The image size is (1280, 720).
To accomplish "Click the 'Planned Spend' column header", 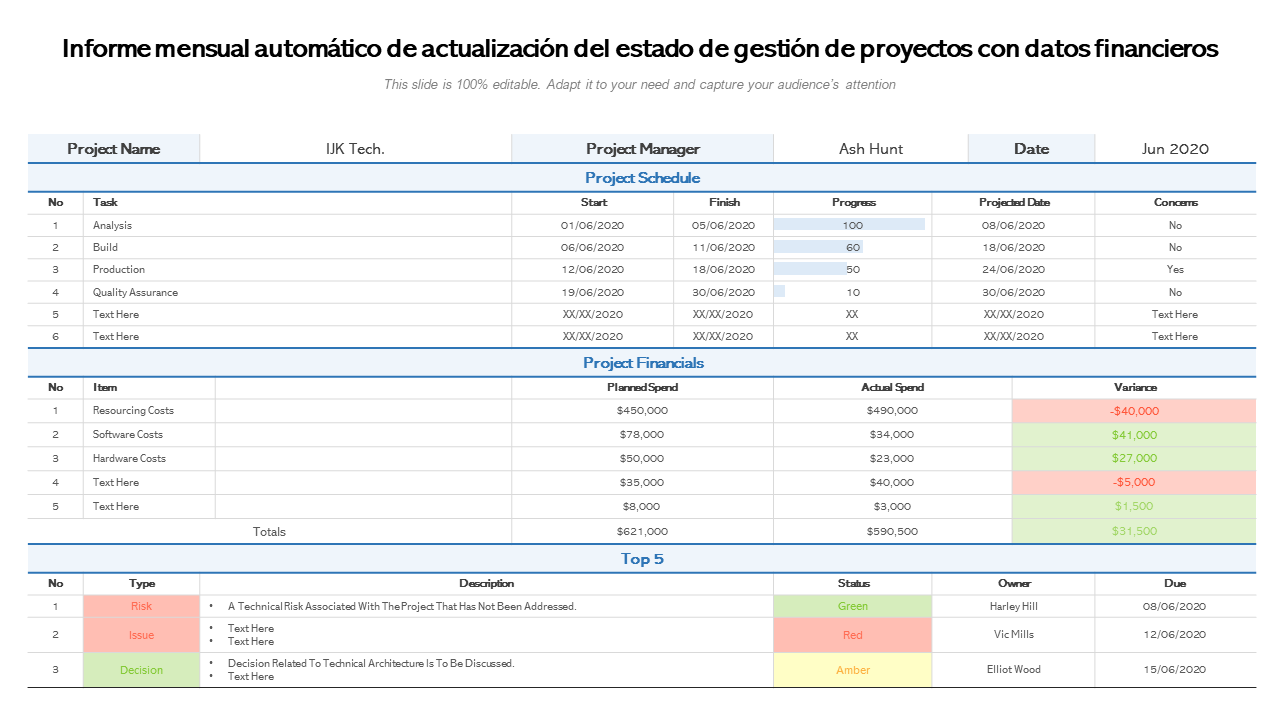I will [642, 388].
